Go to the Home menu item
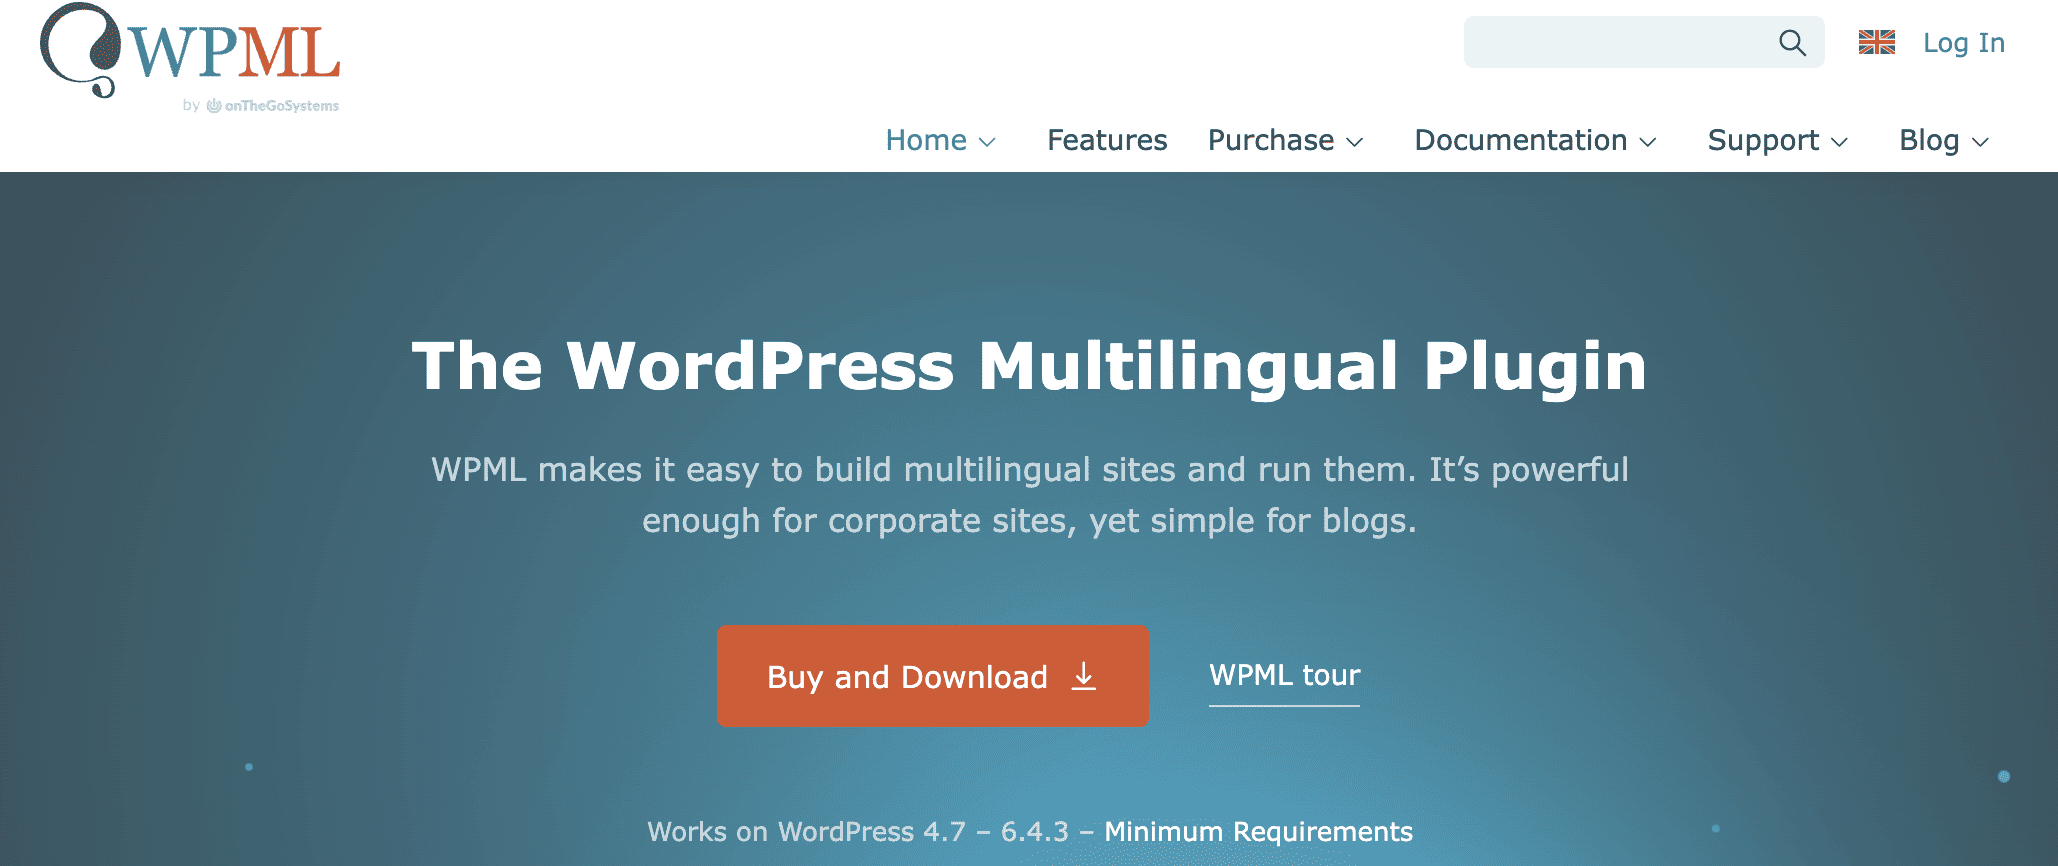 click(926, 140)
